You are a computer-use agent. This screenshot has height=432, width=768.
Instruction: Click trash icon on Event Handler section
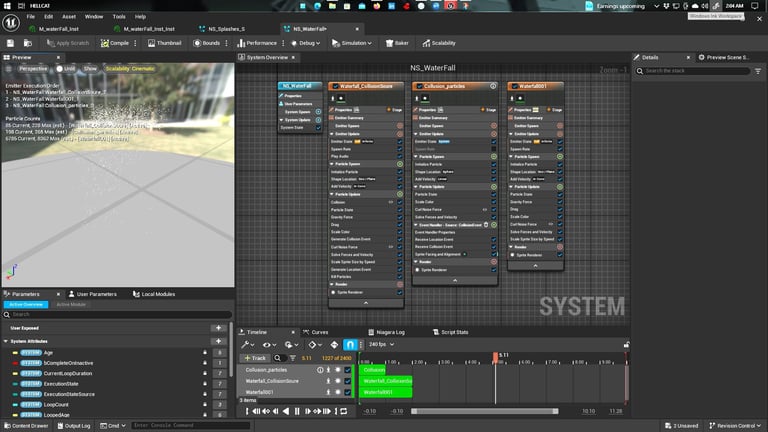486,225
